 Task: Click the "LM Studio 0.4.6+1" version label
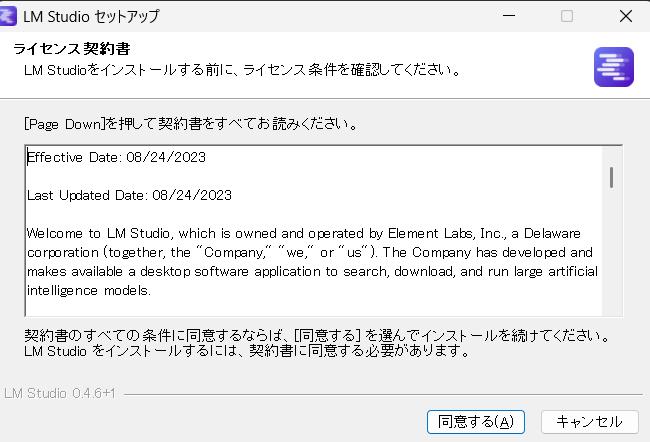click(x=60, y=393)
